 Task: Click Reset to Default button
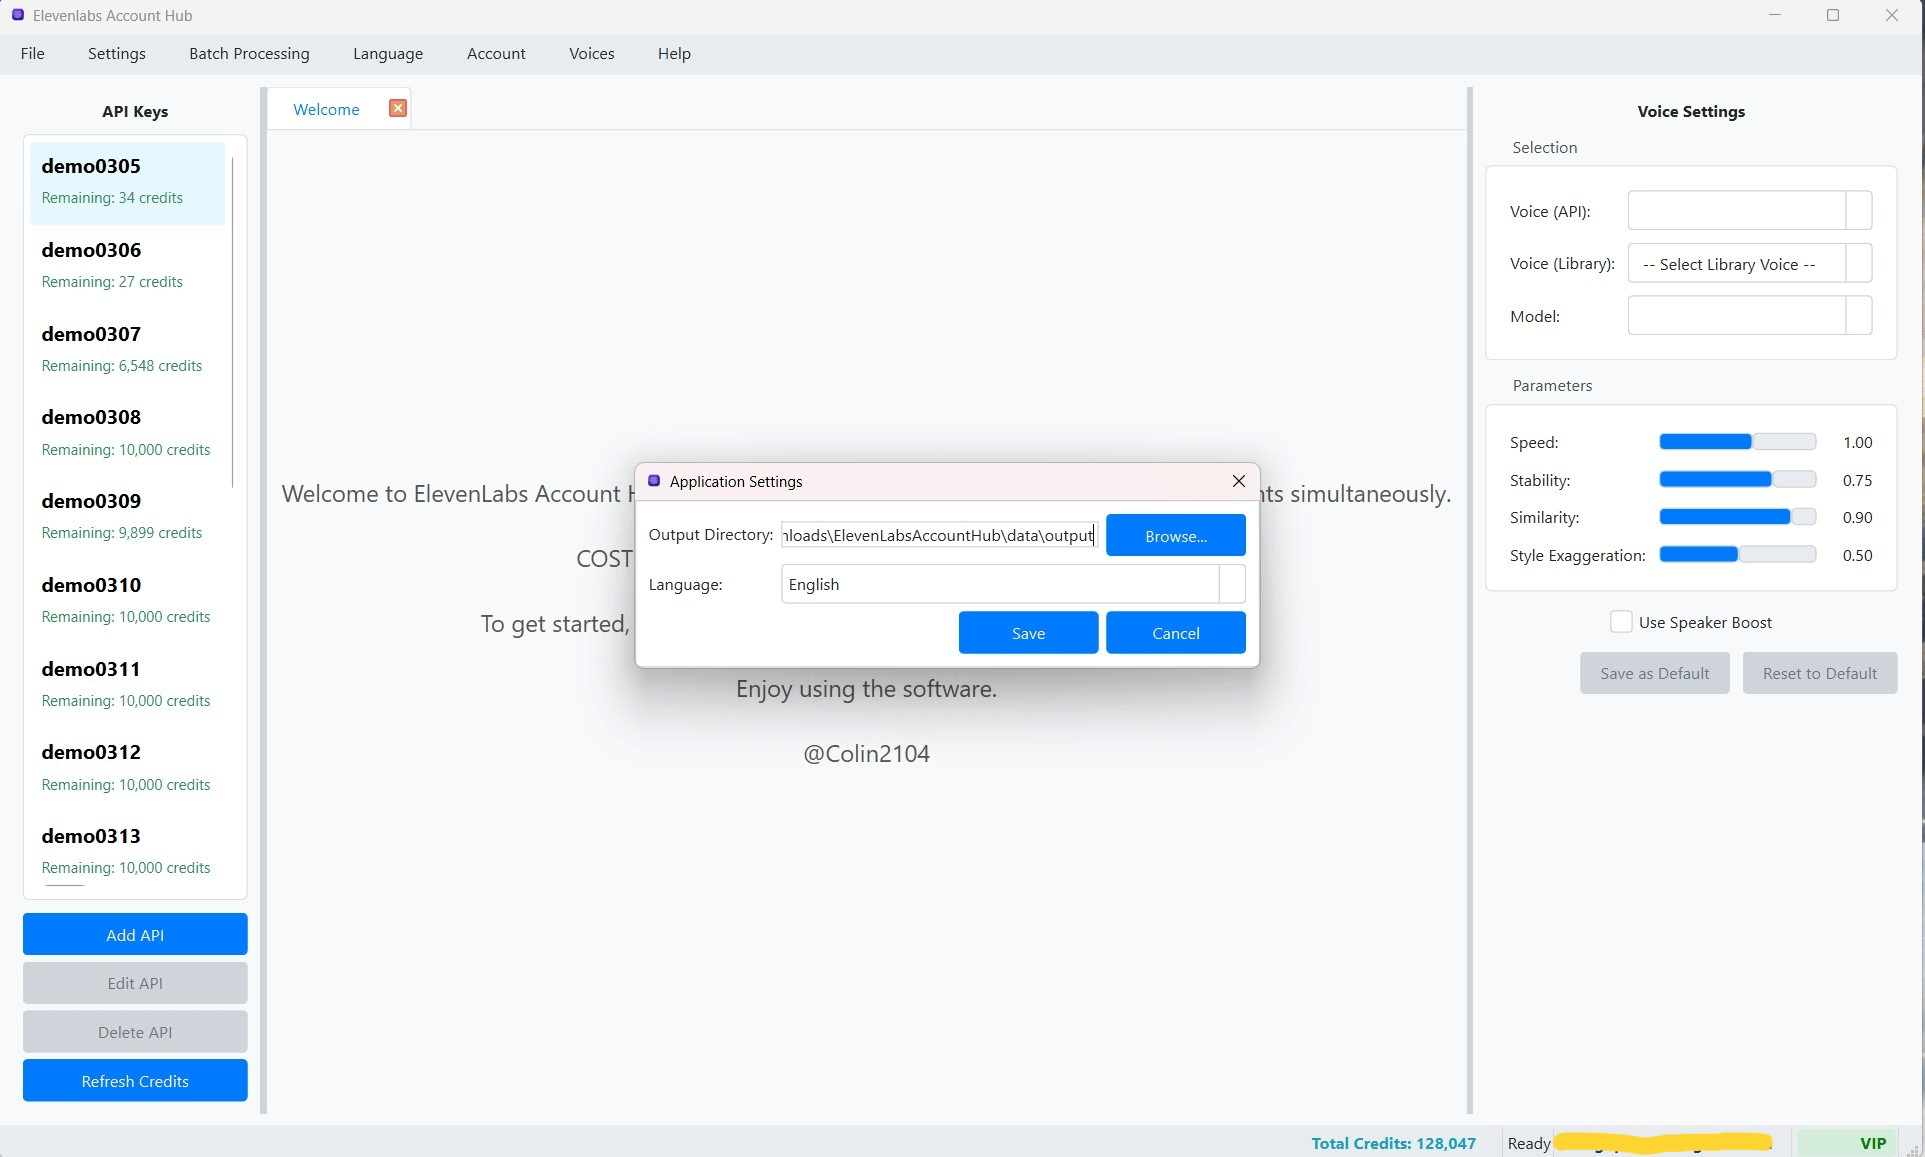[1819, 673]
